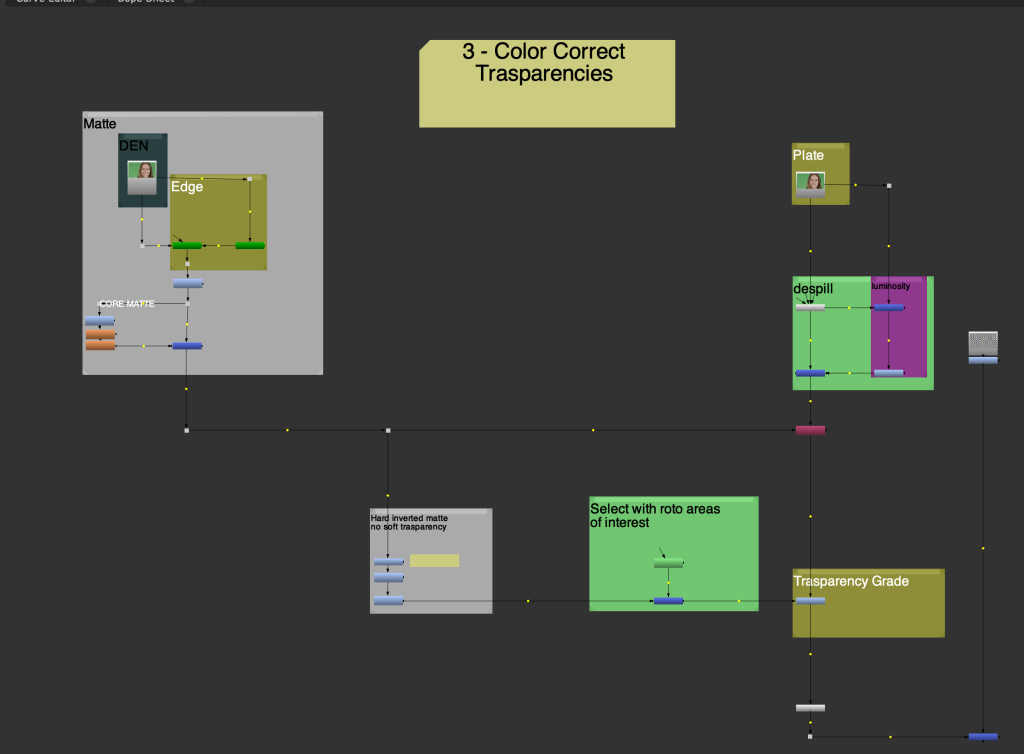The height and width of the screenshot is (754, 1024).
Task: Select the grey node below Trasparency Grade backdrop
Action: 810,708
